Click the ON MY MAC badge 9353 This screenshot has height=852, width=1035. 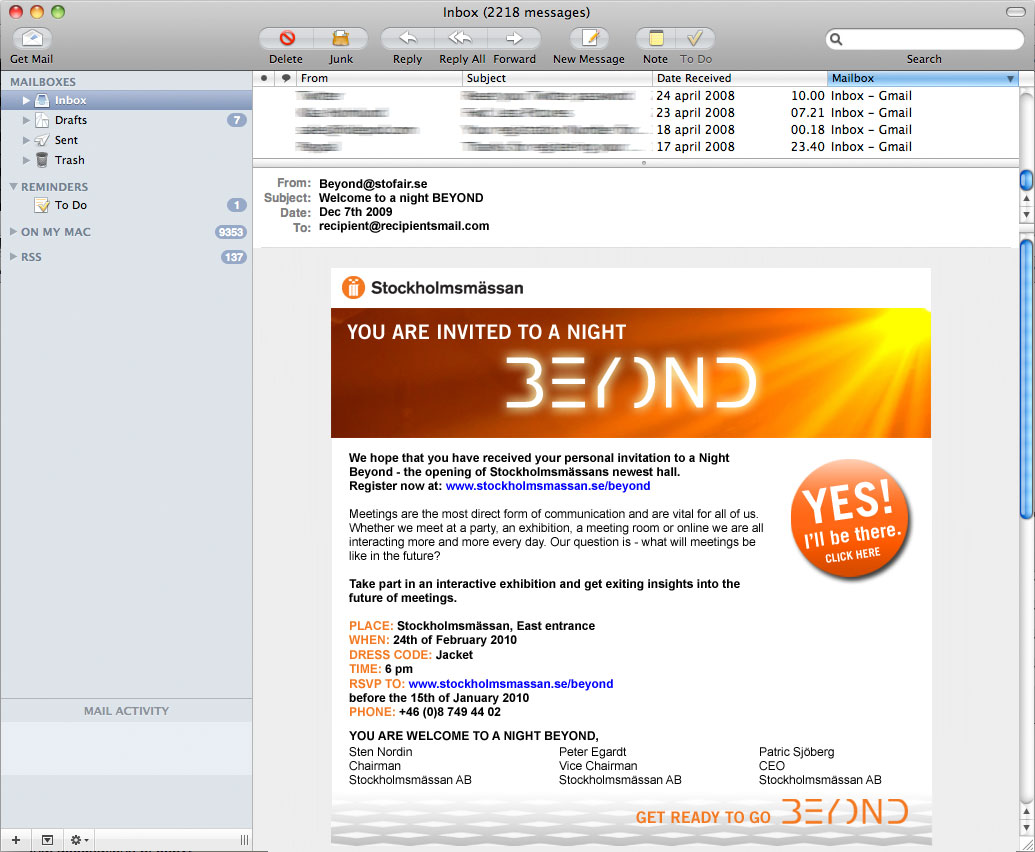pos(231,232)
